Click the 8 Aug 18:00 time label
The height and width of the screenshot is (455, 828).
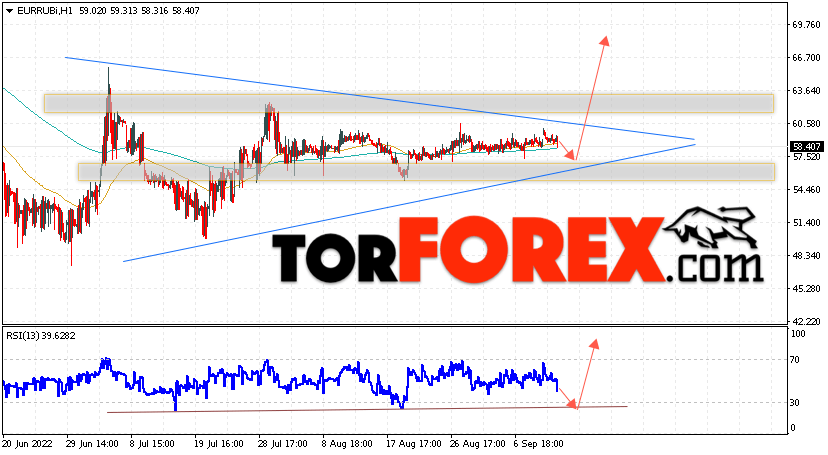click(x=347, y=444)
